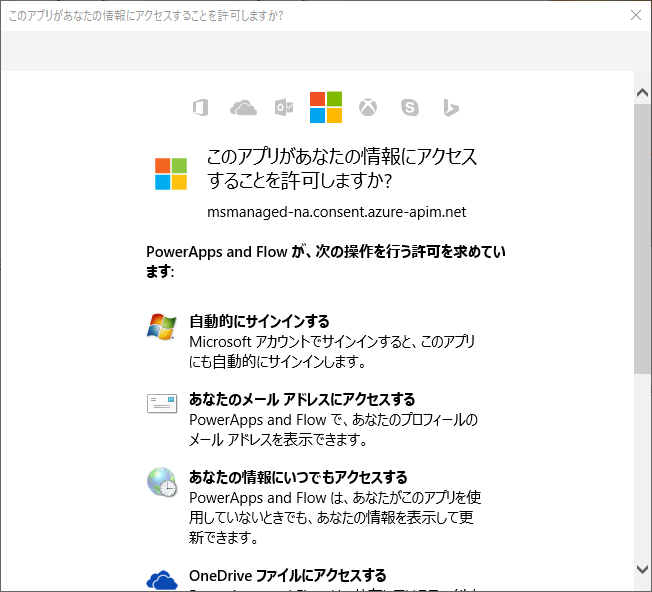652x592 pixels.
Task: Click the Microsoft アカウントでサインイン description text
Action: (332, 352)
